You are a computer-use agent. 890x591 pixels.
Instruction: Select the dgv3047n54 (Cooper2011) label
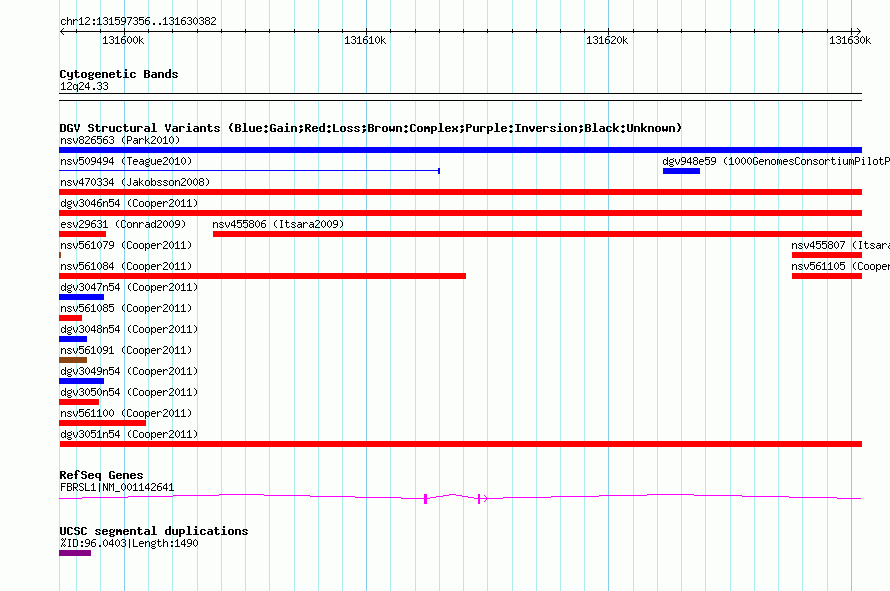coord(129,287)
